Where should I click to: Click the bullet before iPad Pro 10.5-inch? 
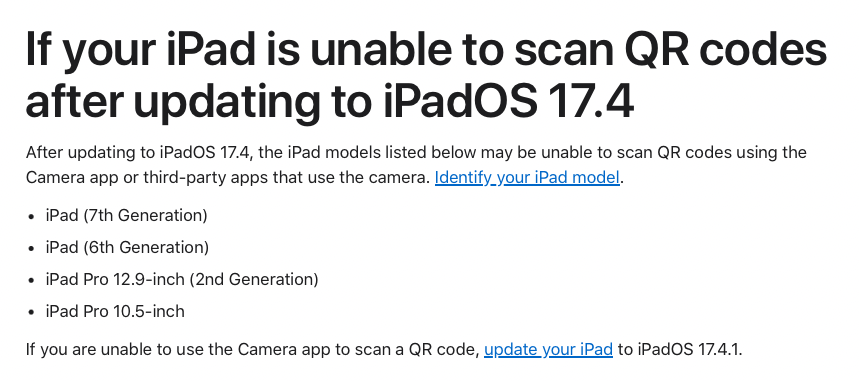[31, 312]
